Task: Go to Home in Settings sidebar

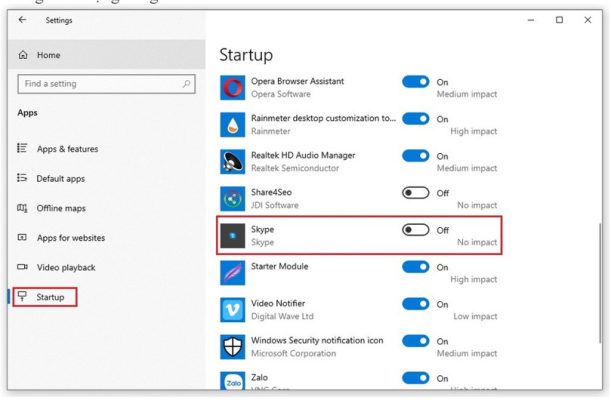Action: coord(106,55)
